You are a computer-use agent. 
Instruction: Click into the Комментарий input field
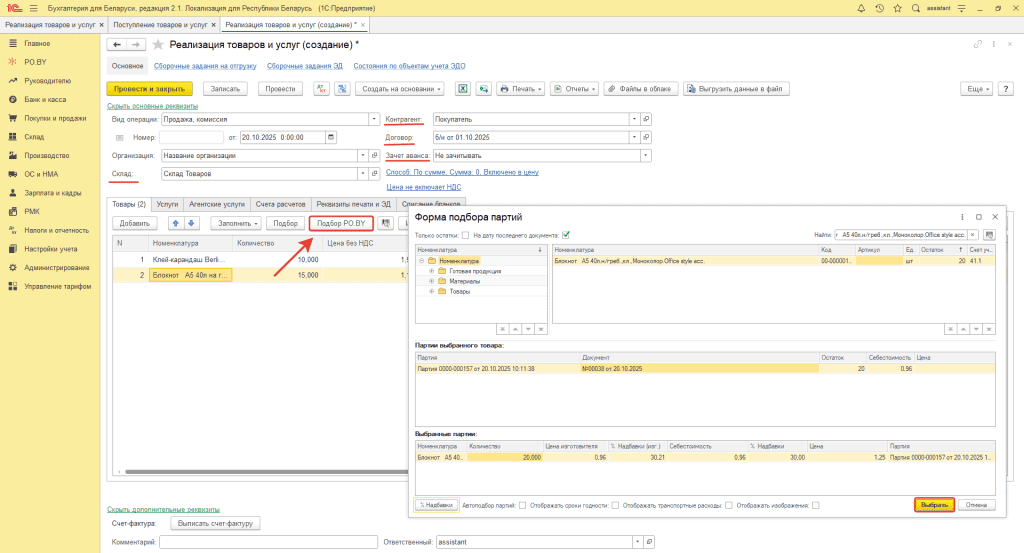coord(267,541)
